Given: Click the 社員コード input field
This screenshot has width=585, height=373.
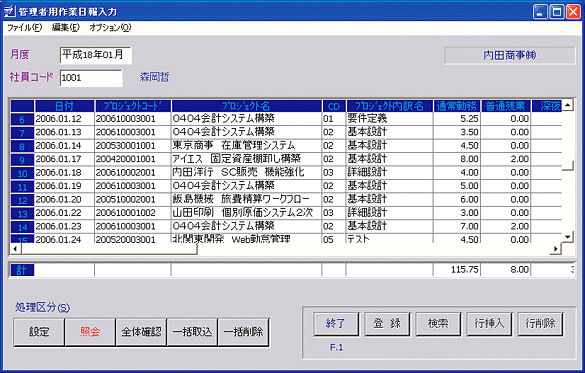Looking at the screenshot, I should coord(91,78).
